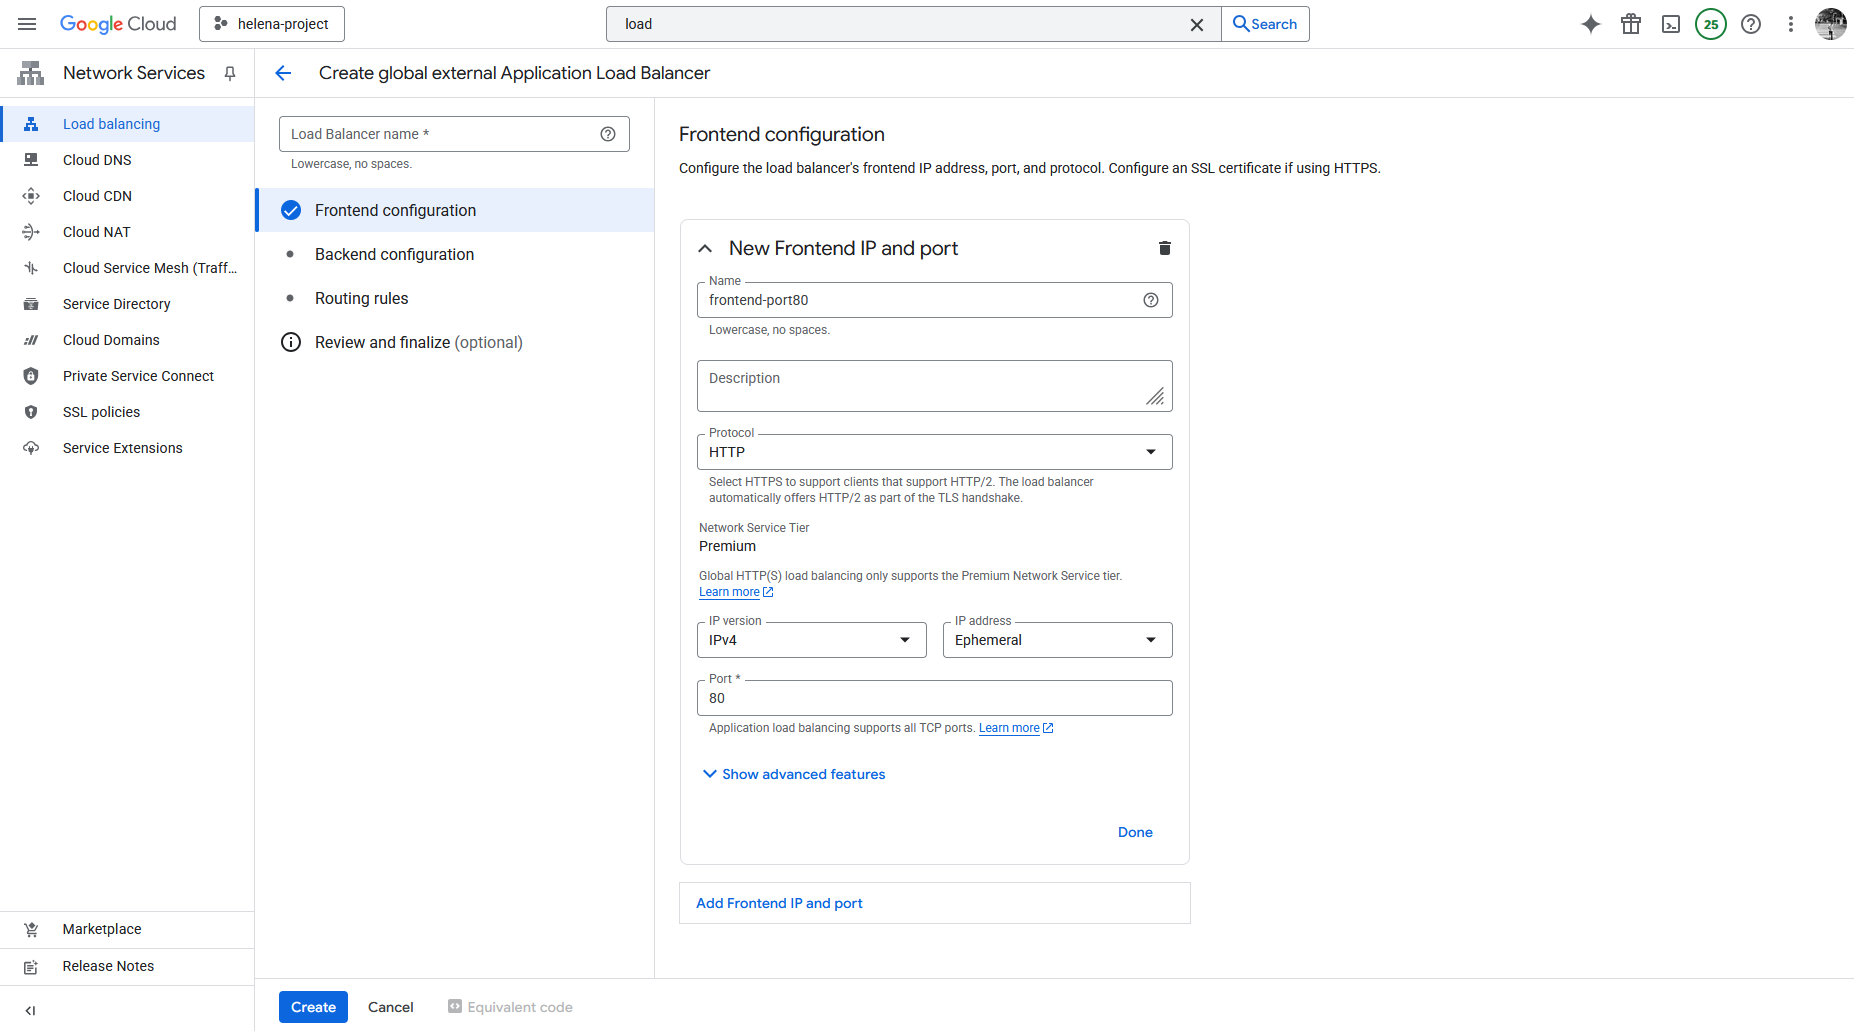This screenshot has width=1854, height=1031.
Task: Open the Protocol dropdown
Action: tap(933, 452)
